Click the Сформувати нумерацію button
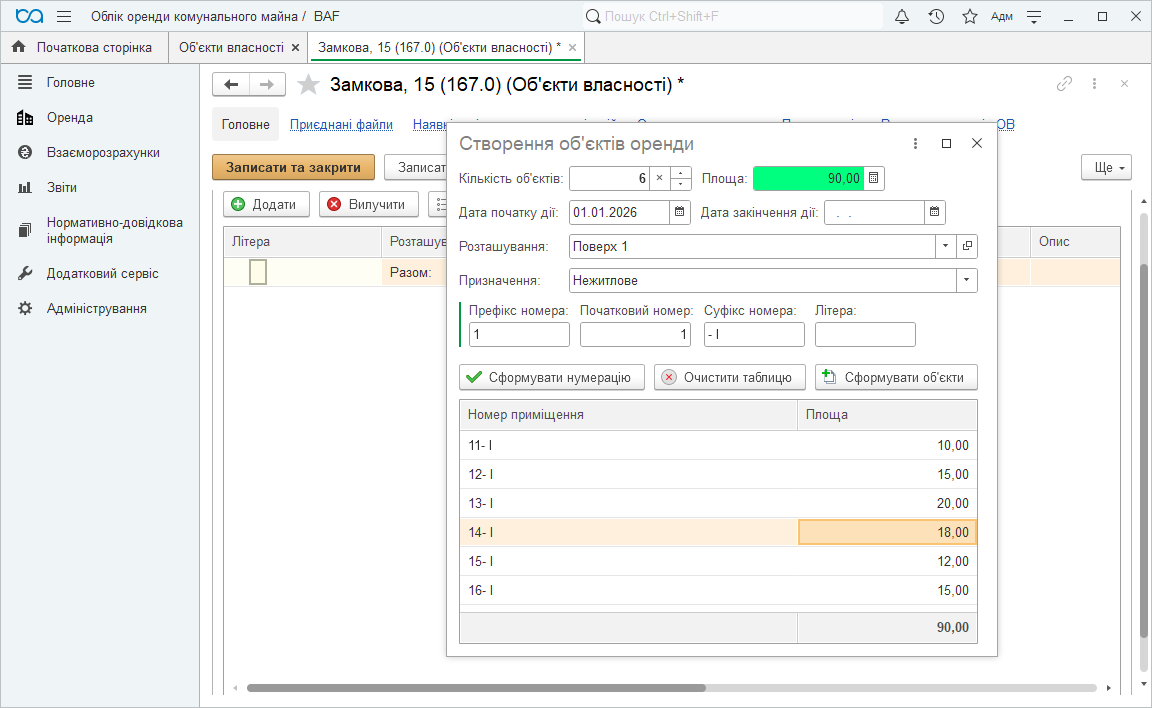The image size is (1152, 708). [551, 377]
